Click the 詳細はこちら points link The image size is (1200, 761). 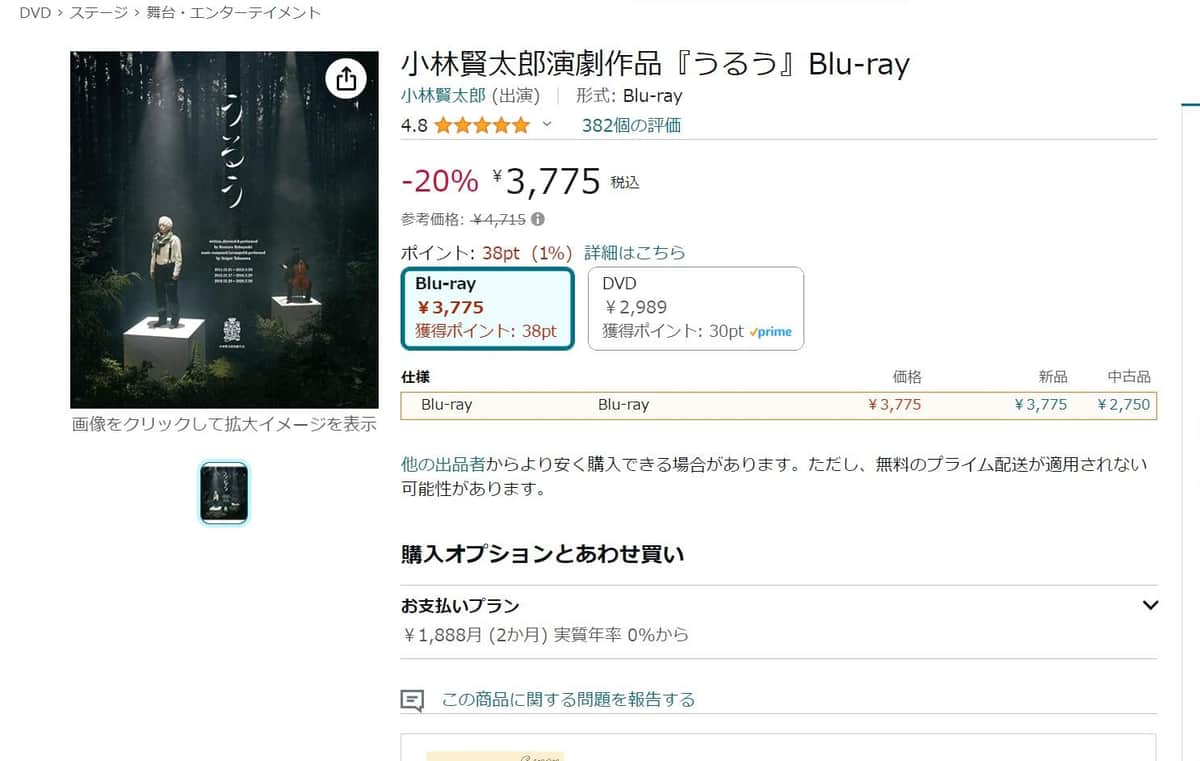pos(636,252)
